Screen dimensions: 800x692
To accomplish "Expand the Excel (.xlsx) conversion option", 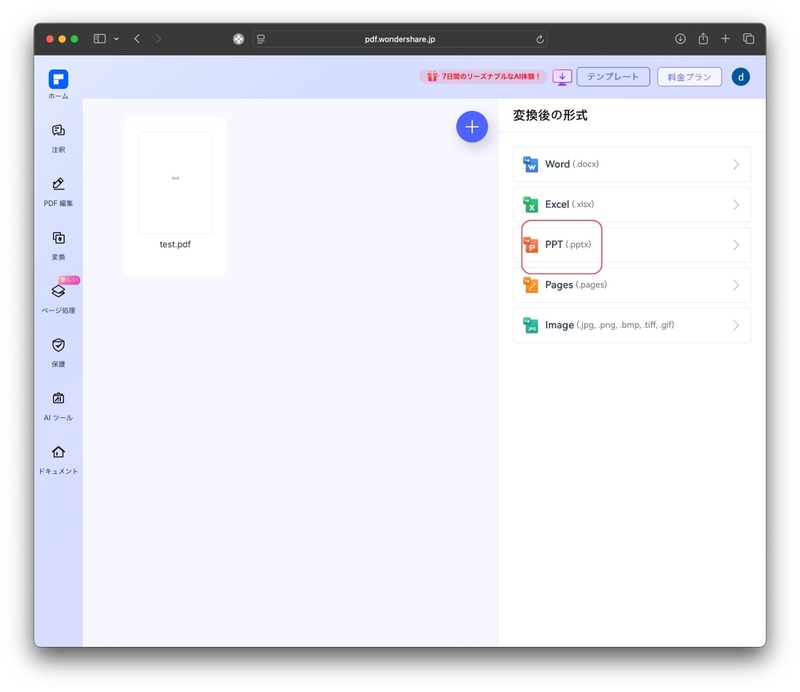I will coord(631,204).
